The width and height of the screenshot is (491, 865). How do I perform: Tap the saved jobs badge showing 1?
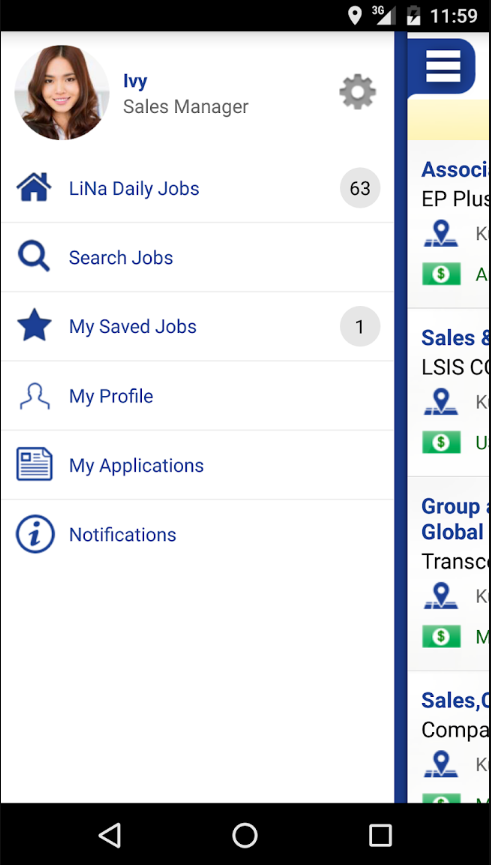(x=360, y=327)
